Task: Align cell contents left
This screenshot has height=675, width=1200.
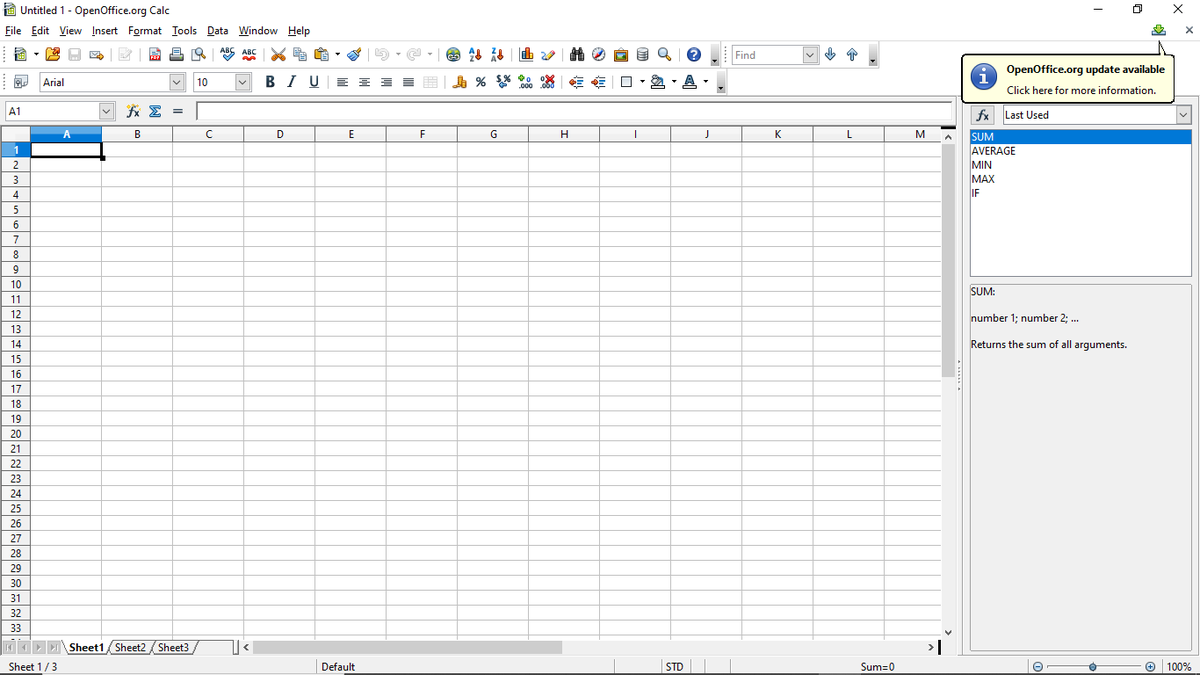Action: 342,82
